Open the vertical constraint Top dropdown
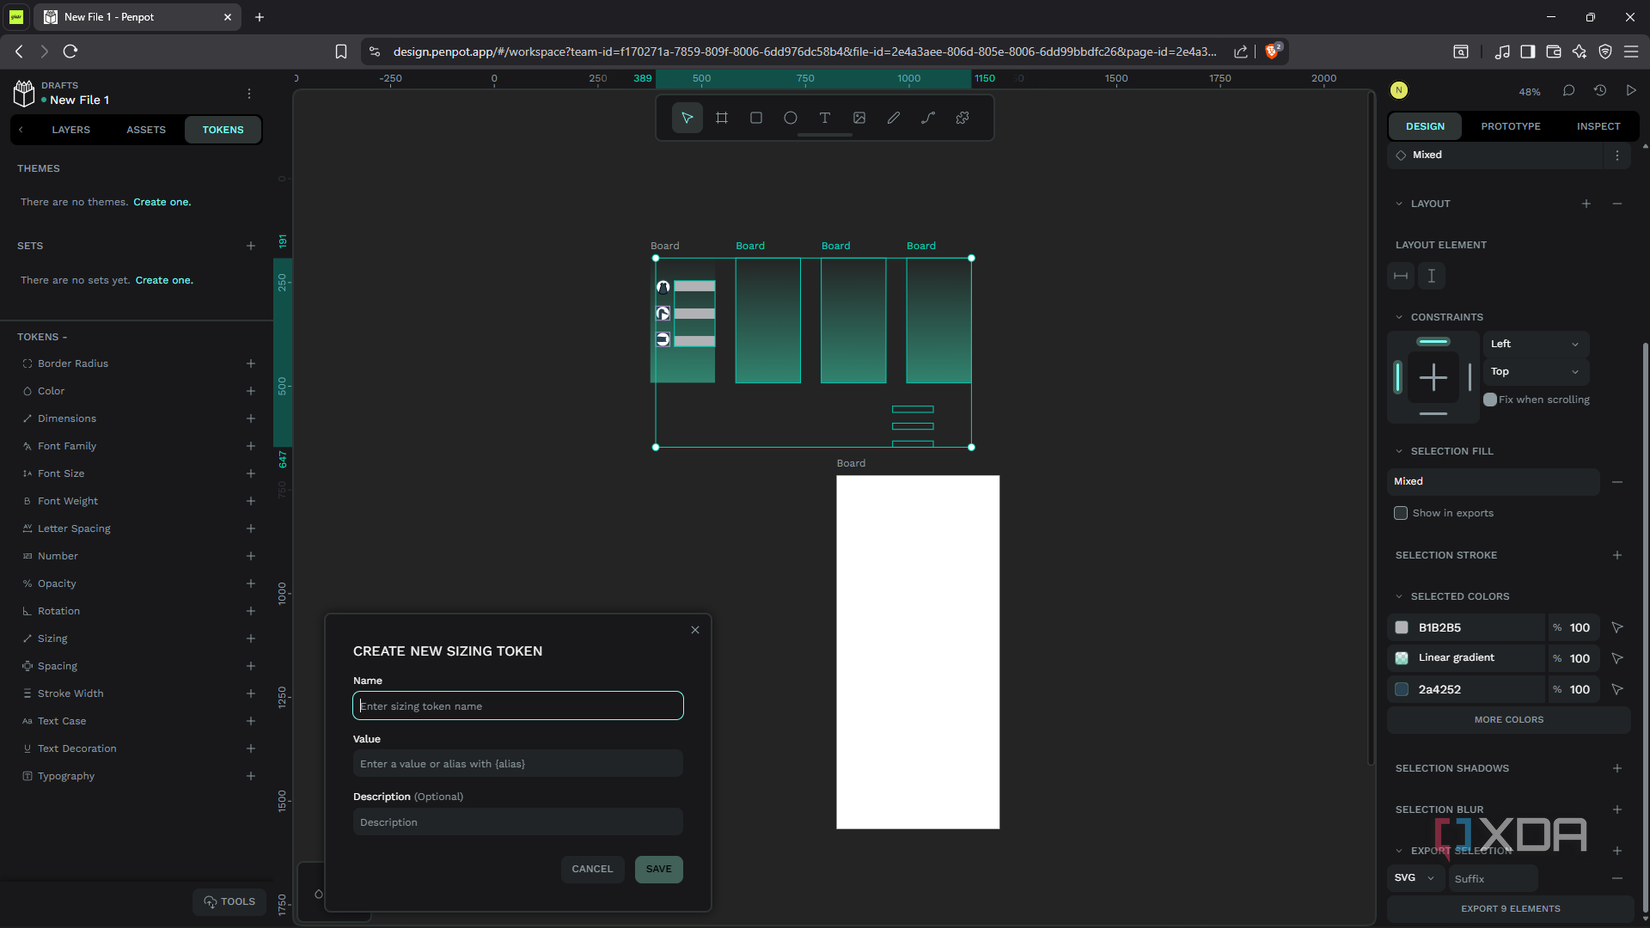Viewport: 1650px width, 928px height. click(1535, 372)
